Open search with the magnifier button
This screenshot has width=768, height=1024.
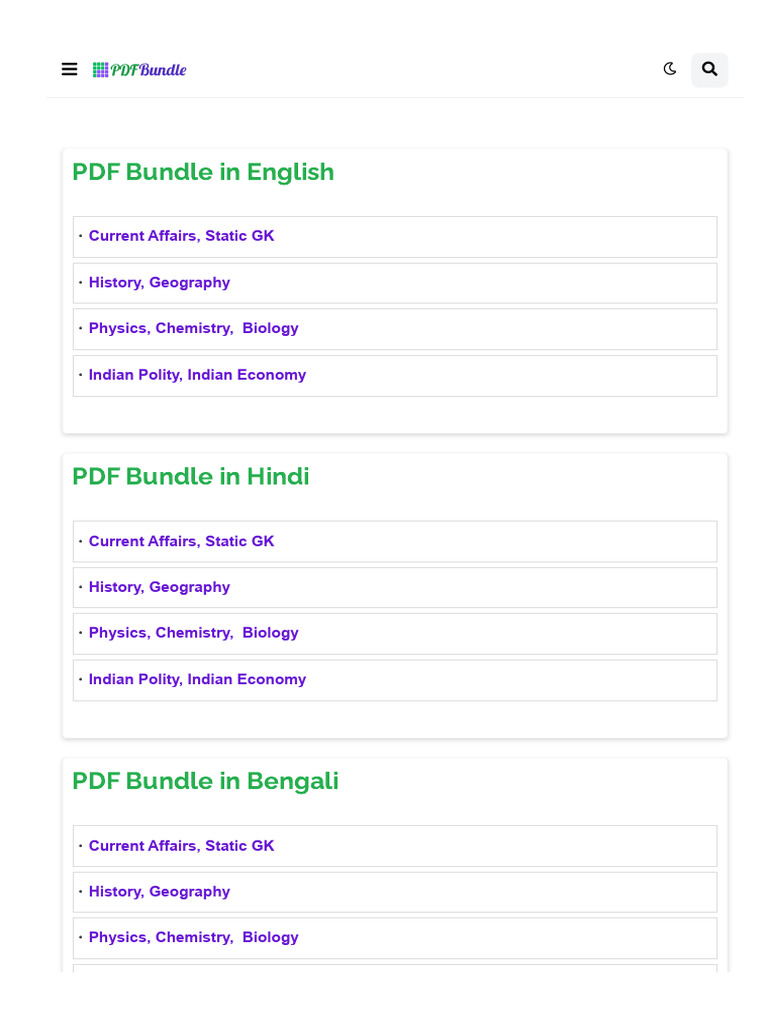(709, 69)
